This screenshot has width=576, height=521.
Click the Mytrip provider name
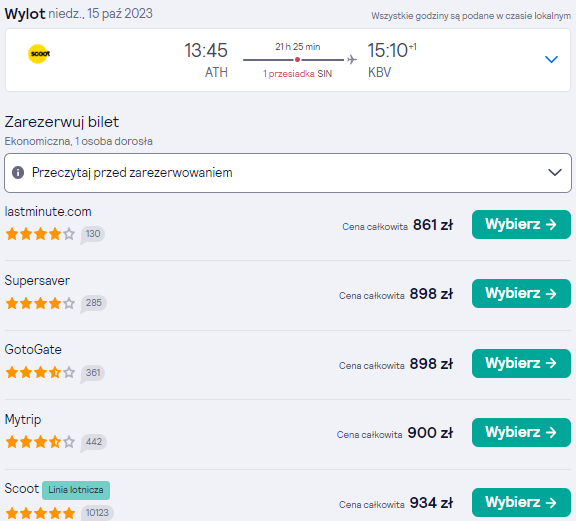click(23, 420)
